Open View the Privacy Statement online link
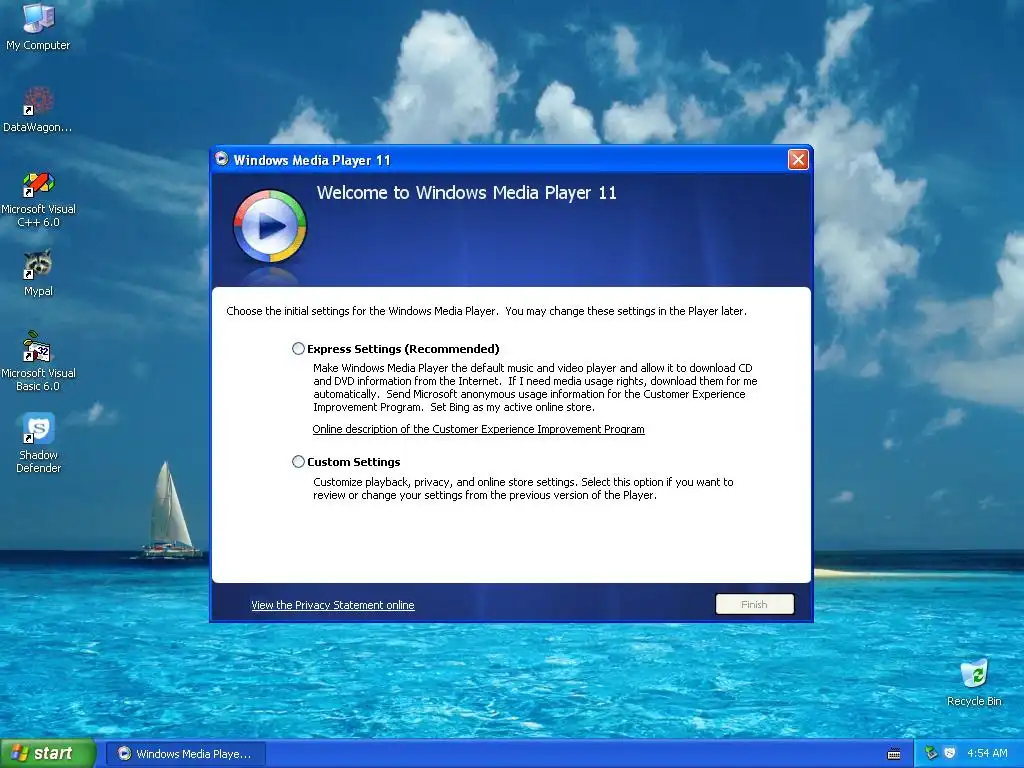The image size is (1024, 768). tap(332, 605)
